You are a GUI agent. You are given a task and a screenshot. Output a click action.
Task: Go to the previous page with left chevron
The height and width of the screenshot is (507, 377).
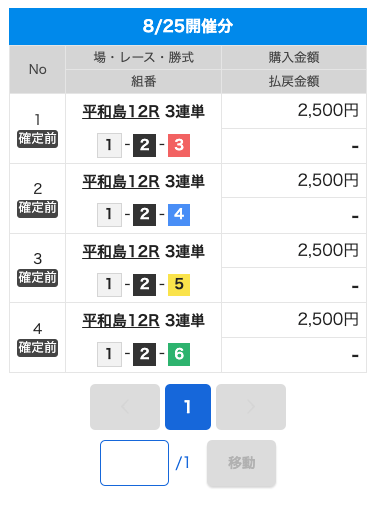coord(125,407)
